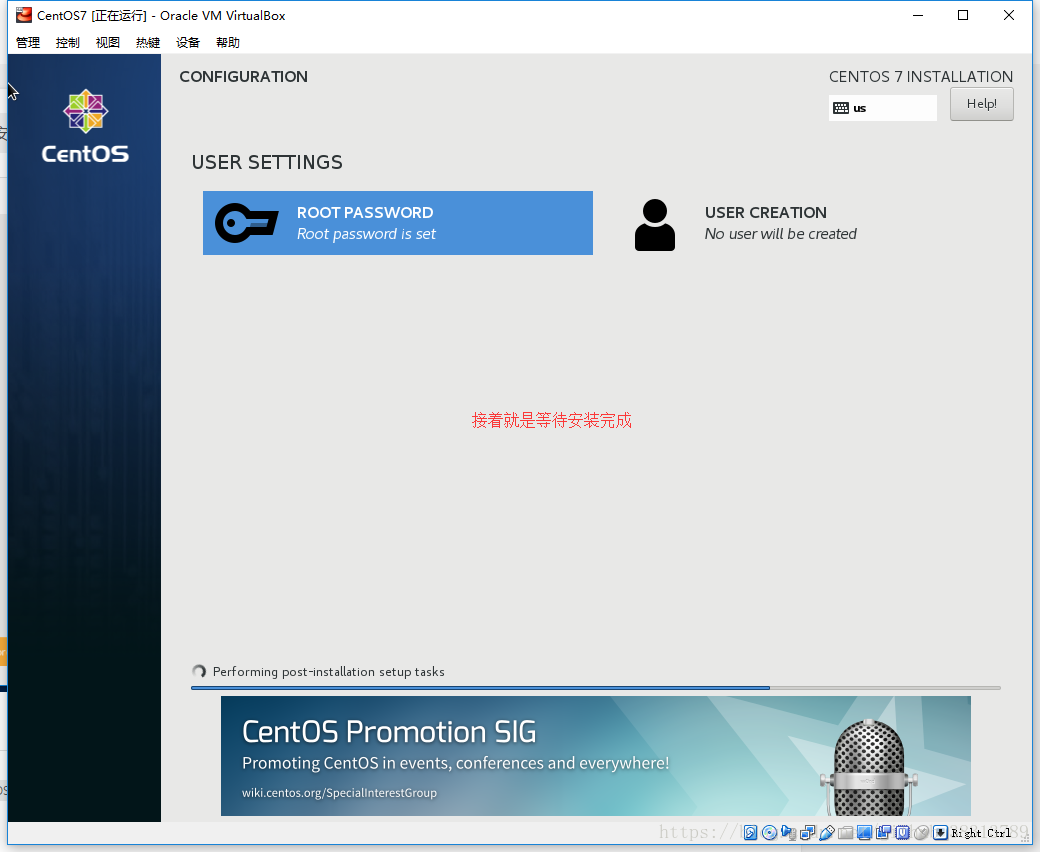Viewport: 1040px width, 852px height.
Task: Click the 'No user will be created' text
Action: point(781,234)
